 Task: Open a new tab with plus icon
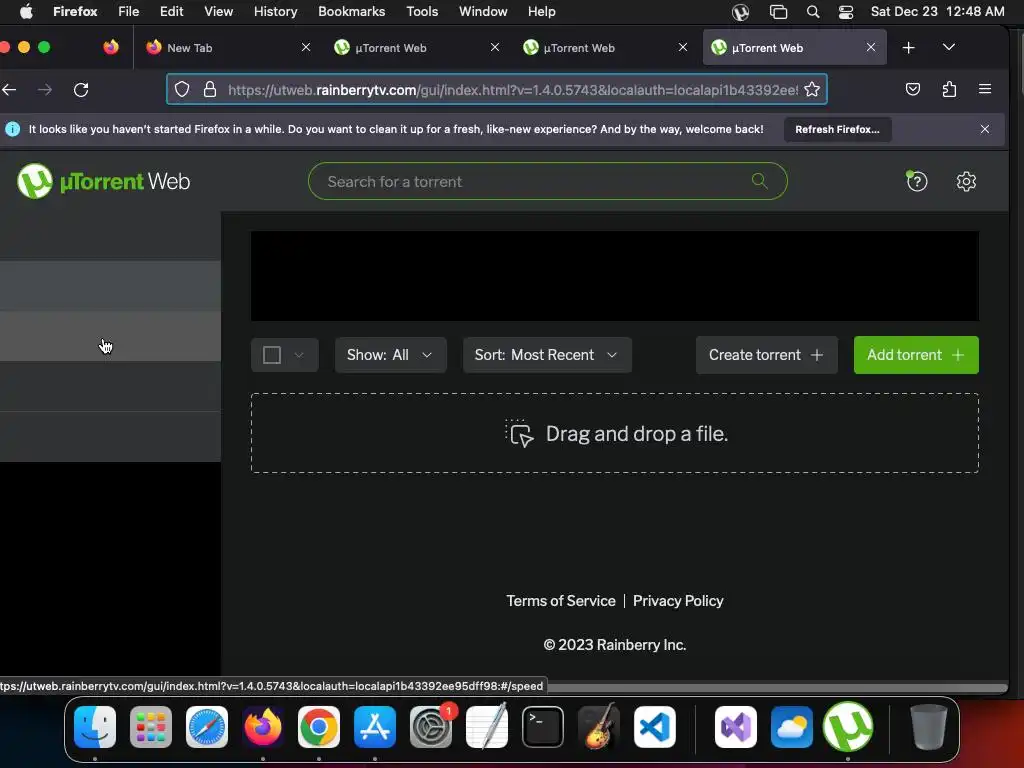[x=908, y=48]
